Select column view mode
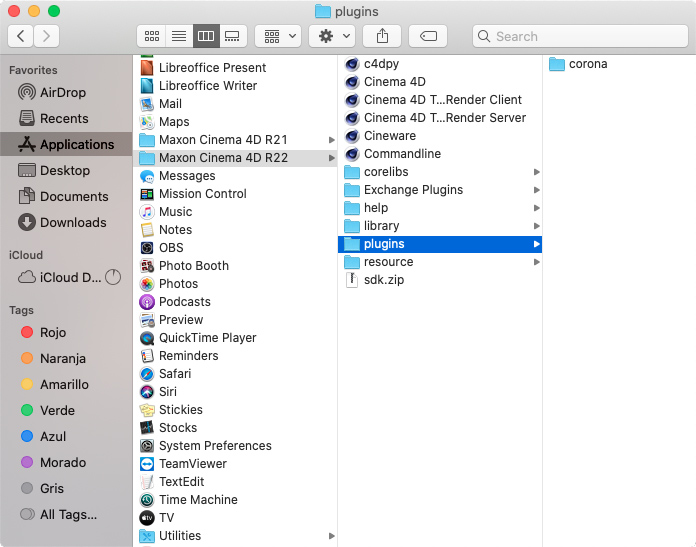Image resolution: width=696 pixels, height=547 pixels. (206, 36)
